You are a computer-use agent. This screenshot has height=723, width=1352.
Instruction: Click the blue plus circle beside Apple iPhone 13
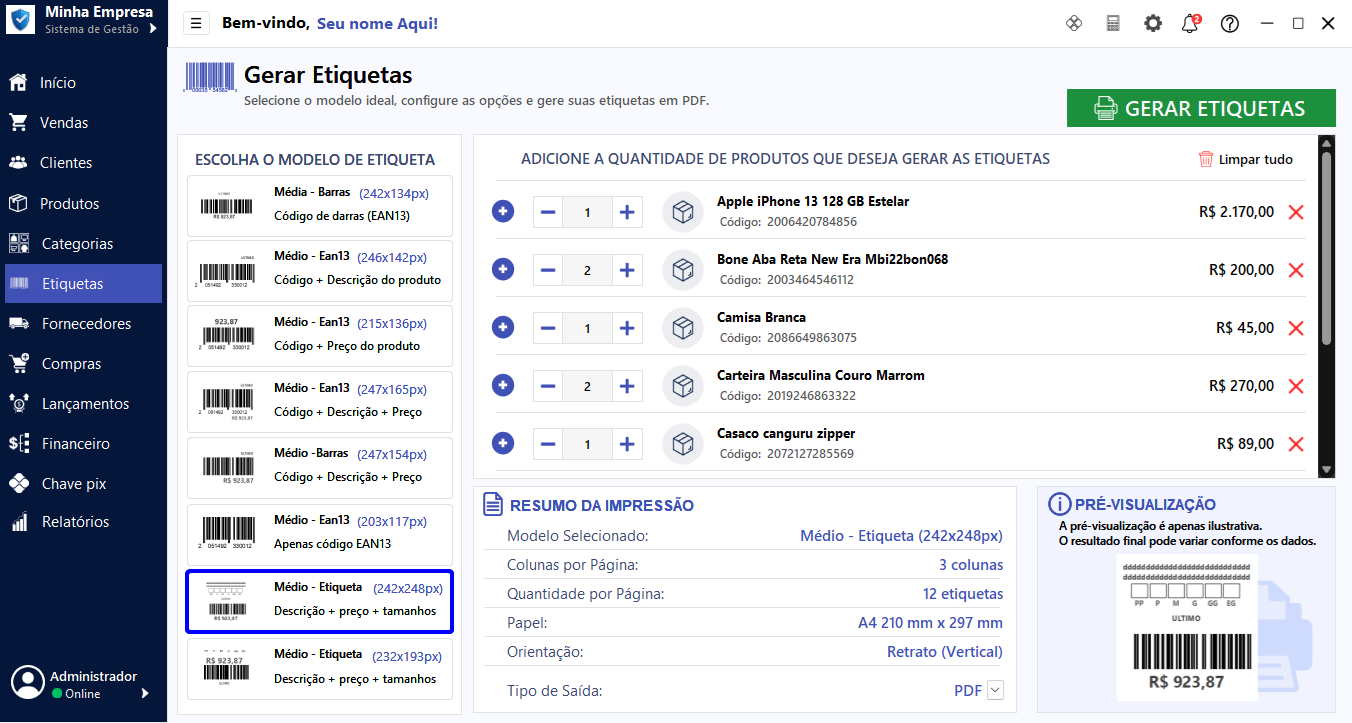click(x=503, y=211)
